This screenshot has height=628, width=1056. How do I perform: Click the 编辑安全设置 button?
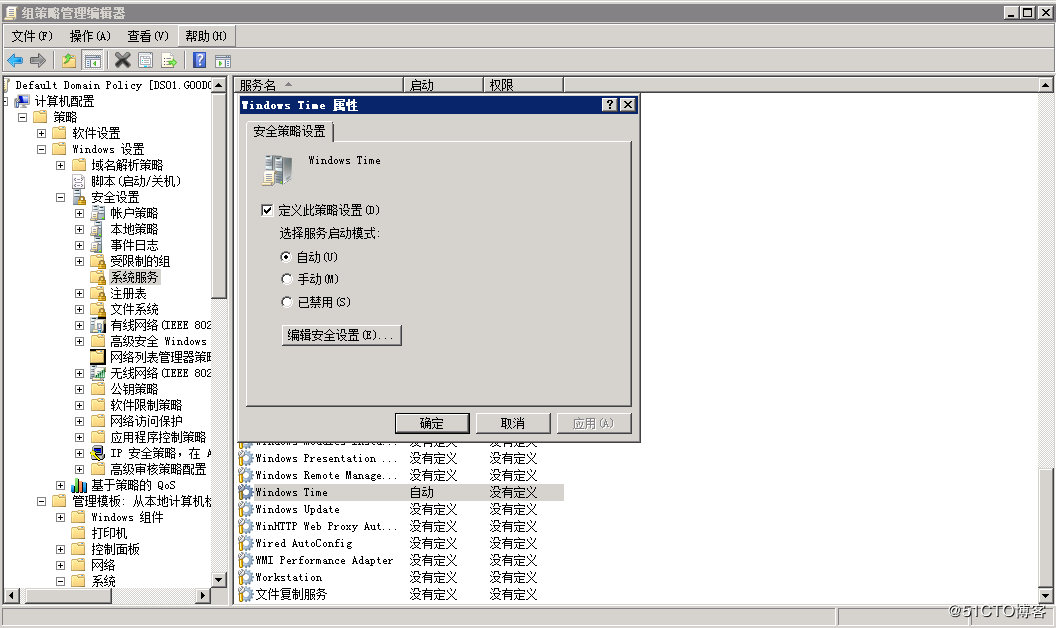[342, 335]
